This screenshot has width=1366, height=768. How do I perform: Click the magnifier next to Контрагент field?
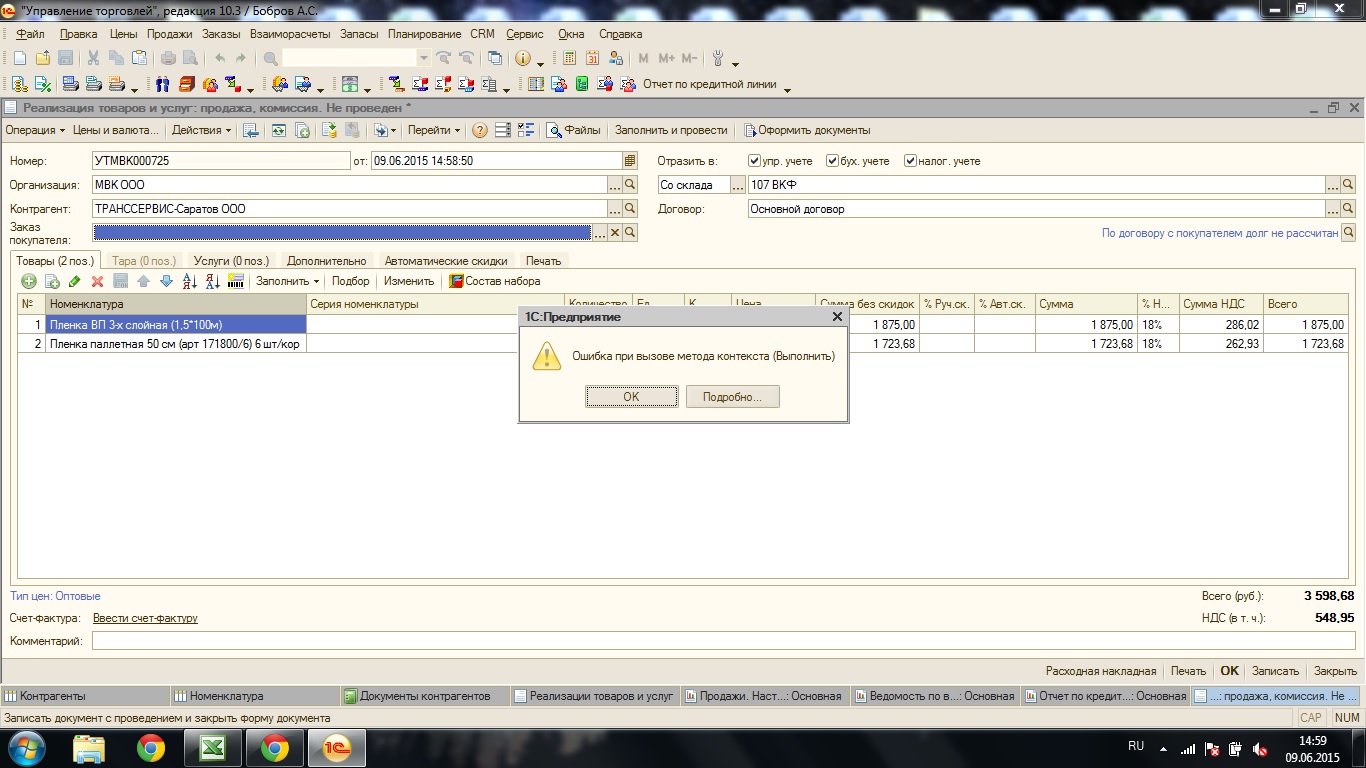point(630,209)
